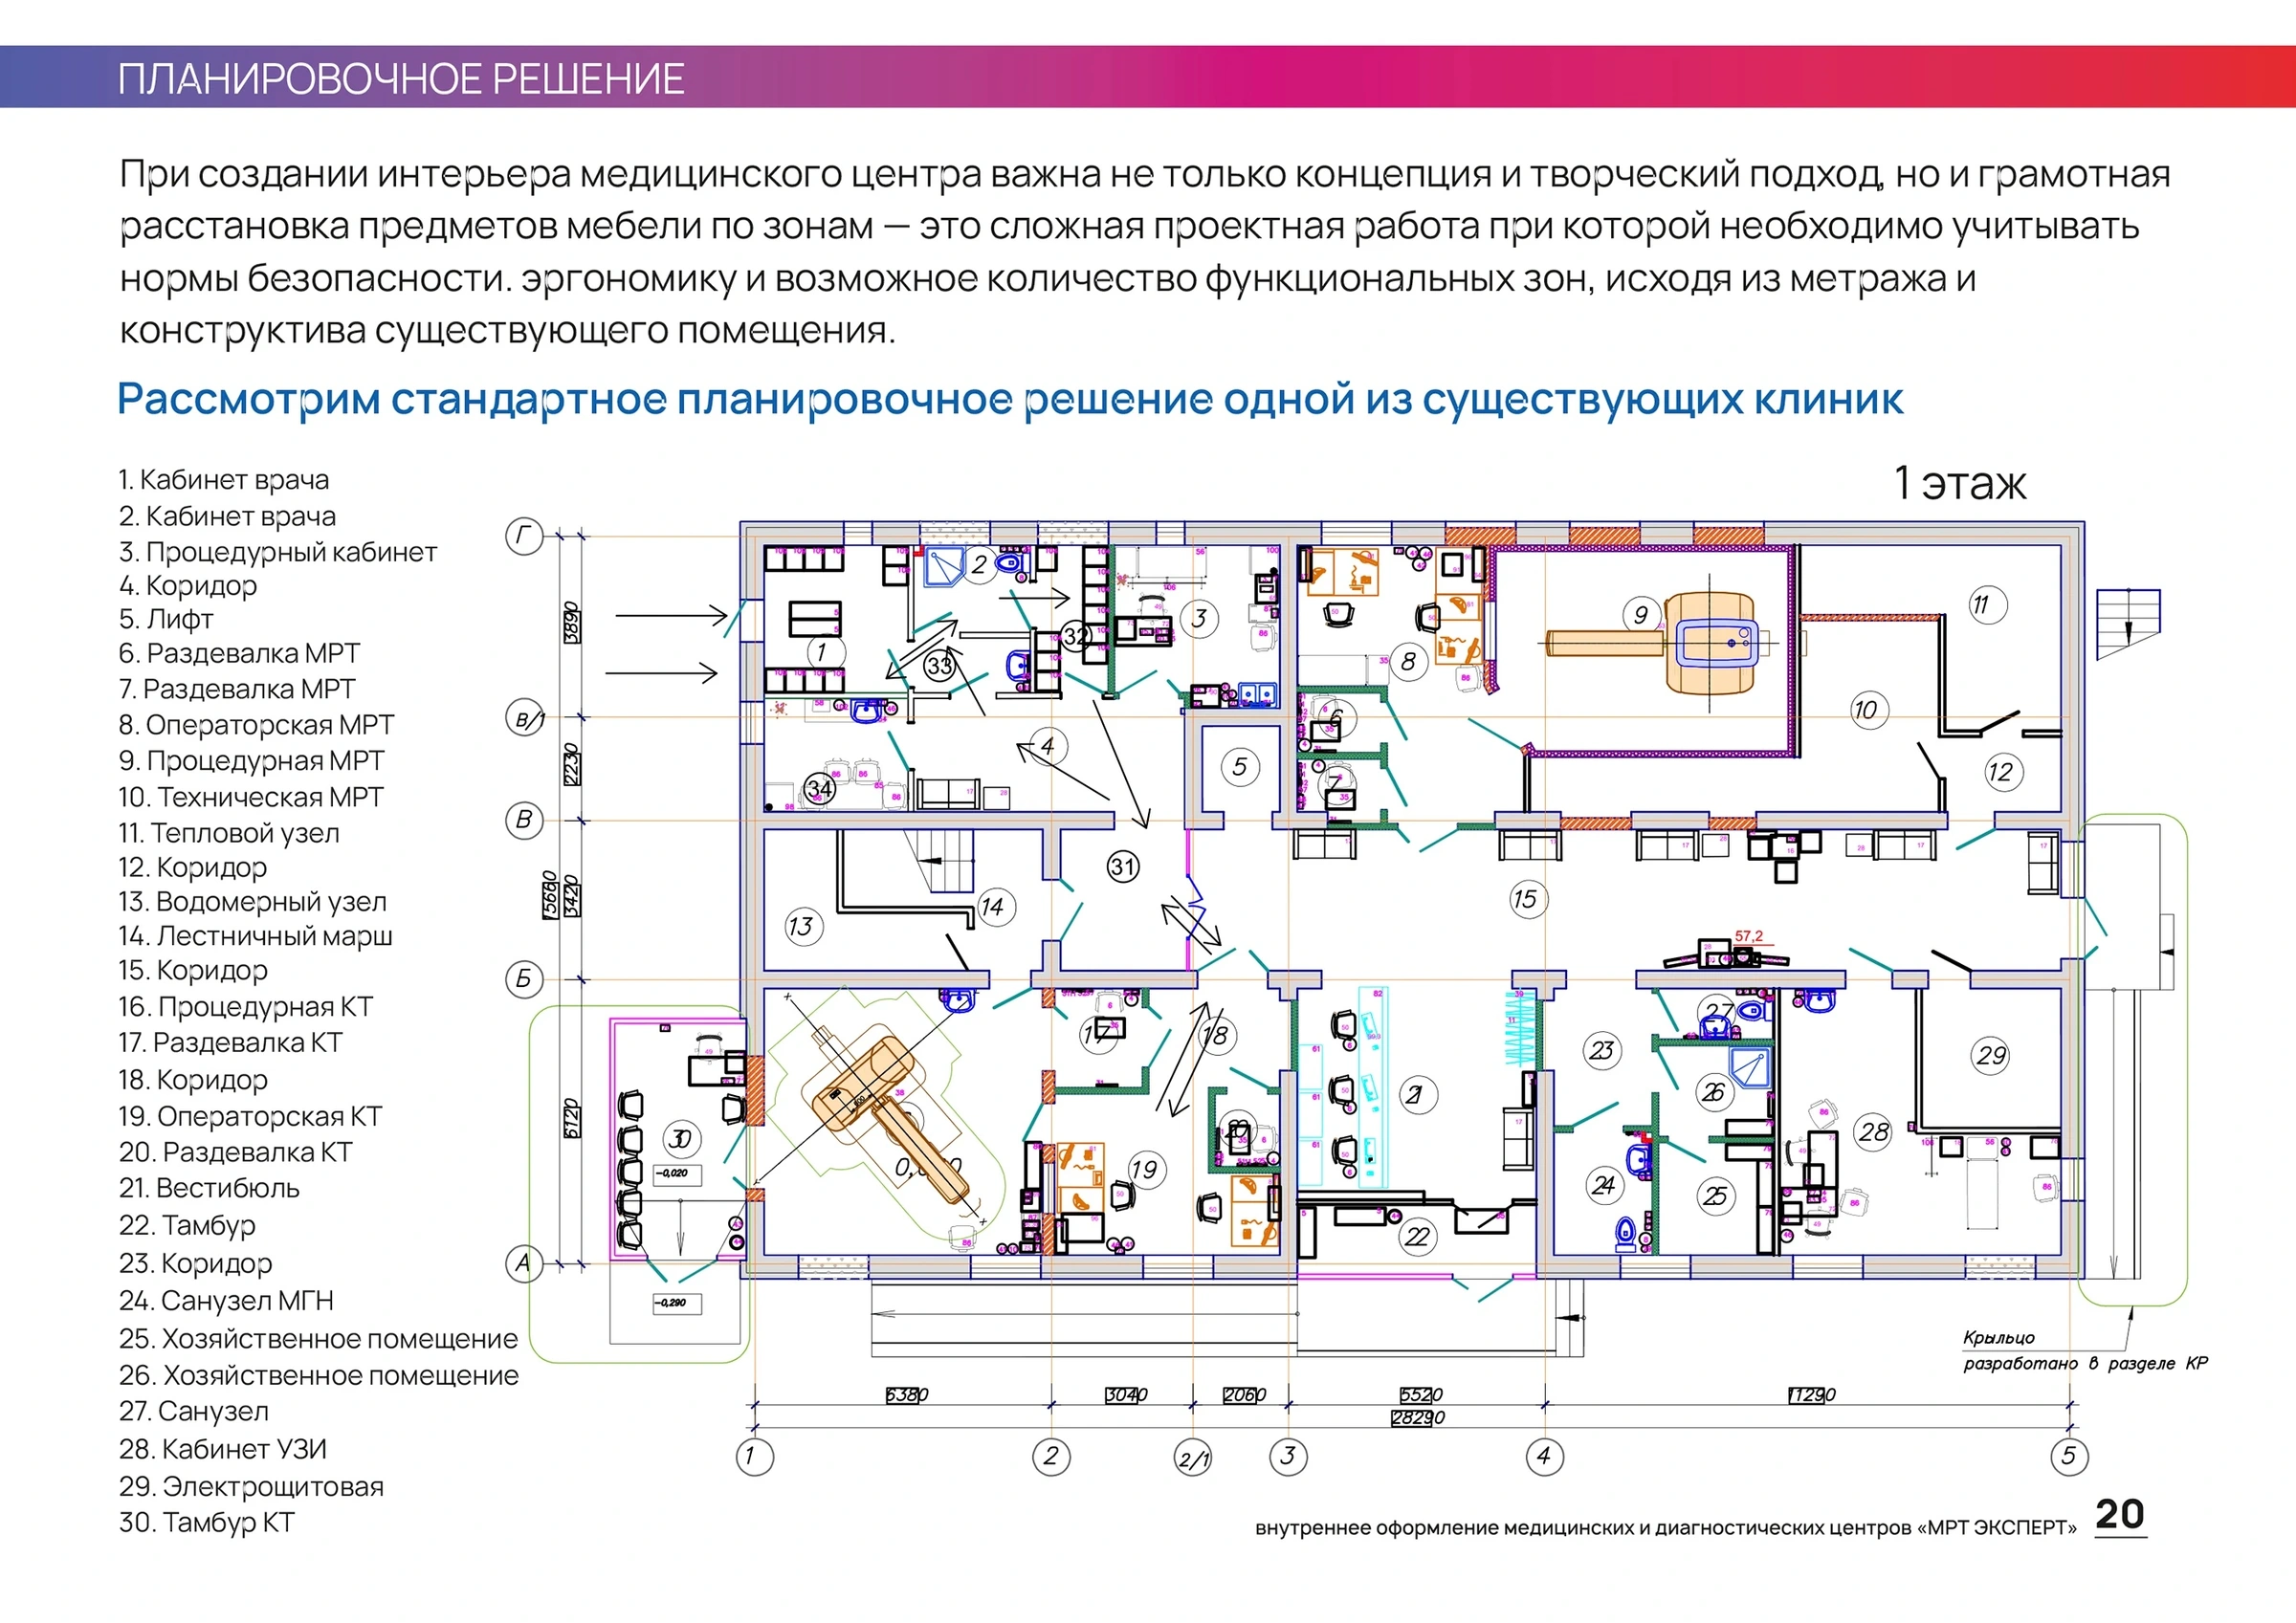2296x1623 pixels.
Task: Select legend entry '28. Кабинет УЗИ'
Action: pos(223,1448)
